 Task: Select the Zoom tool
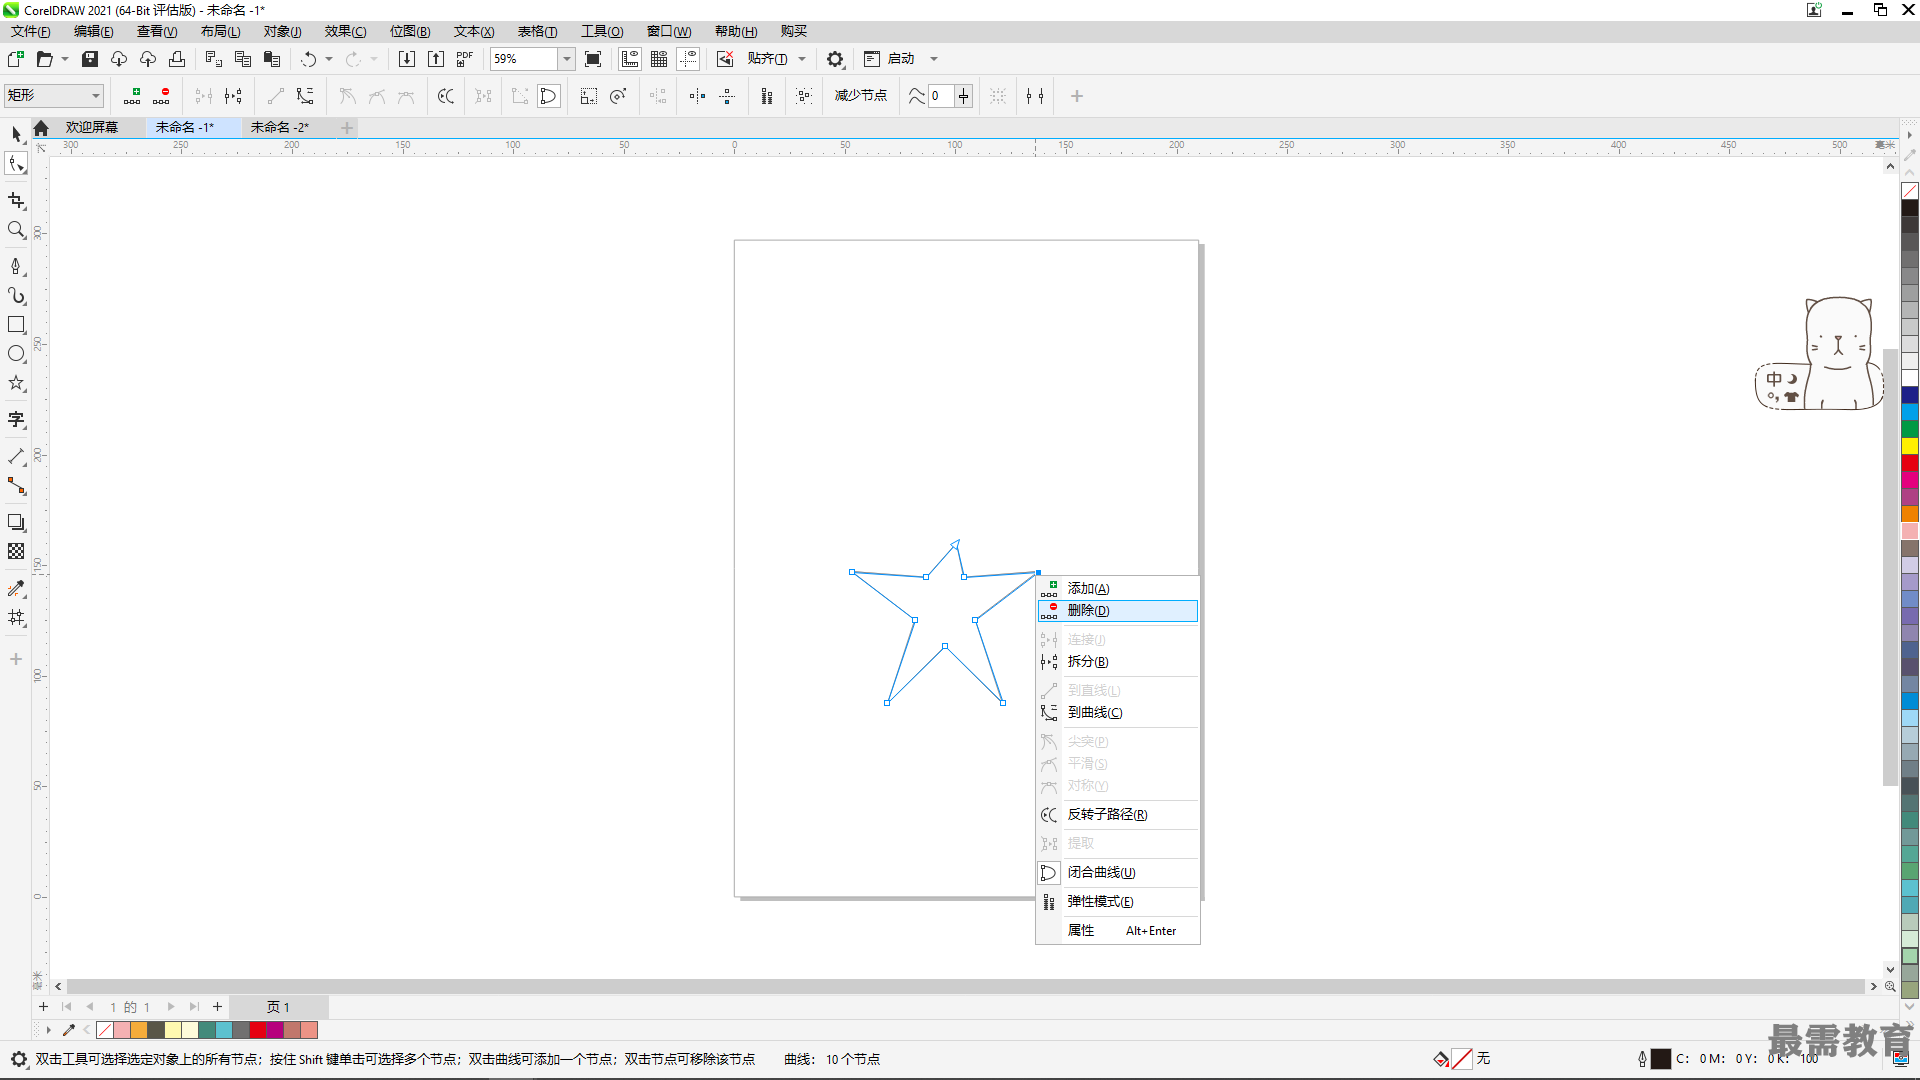coord(16,230)
